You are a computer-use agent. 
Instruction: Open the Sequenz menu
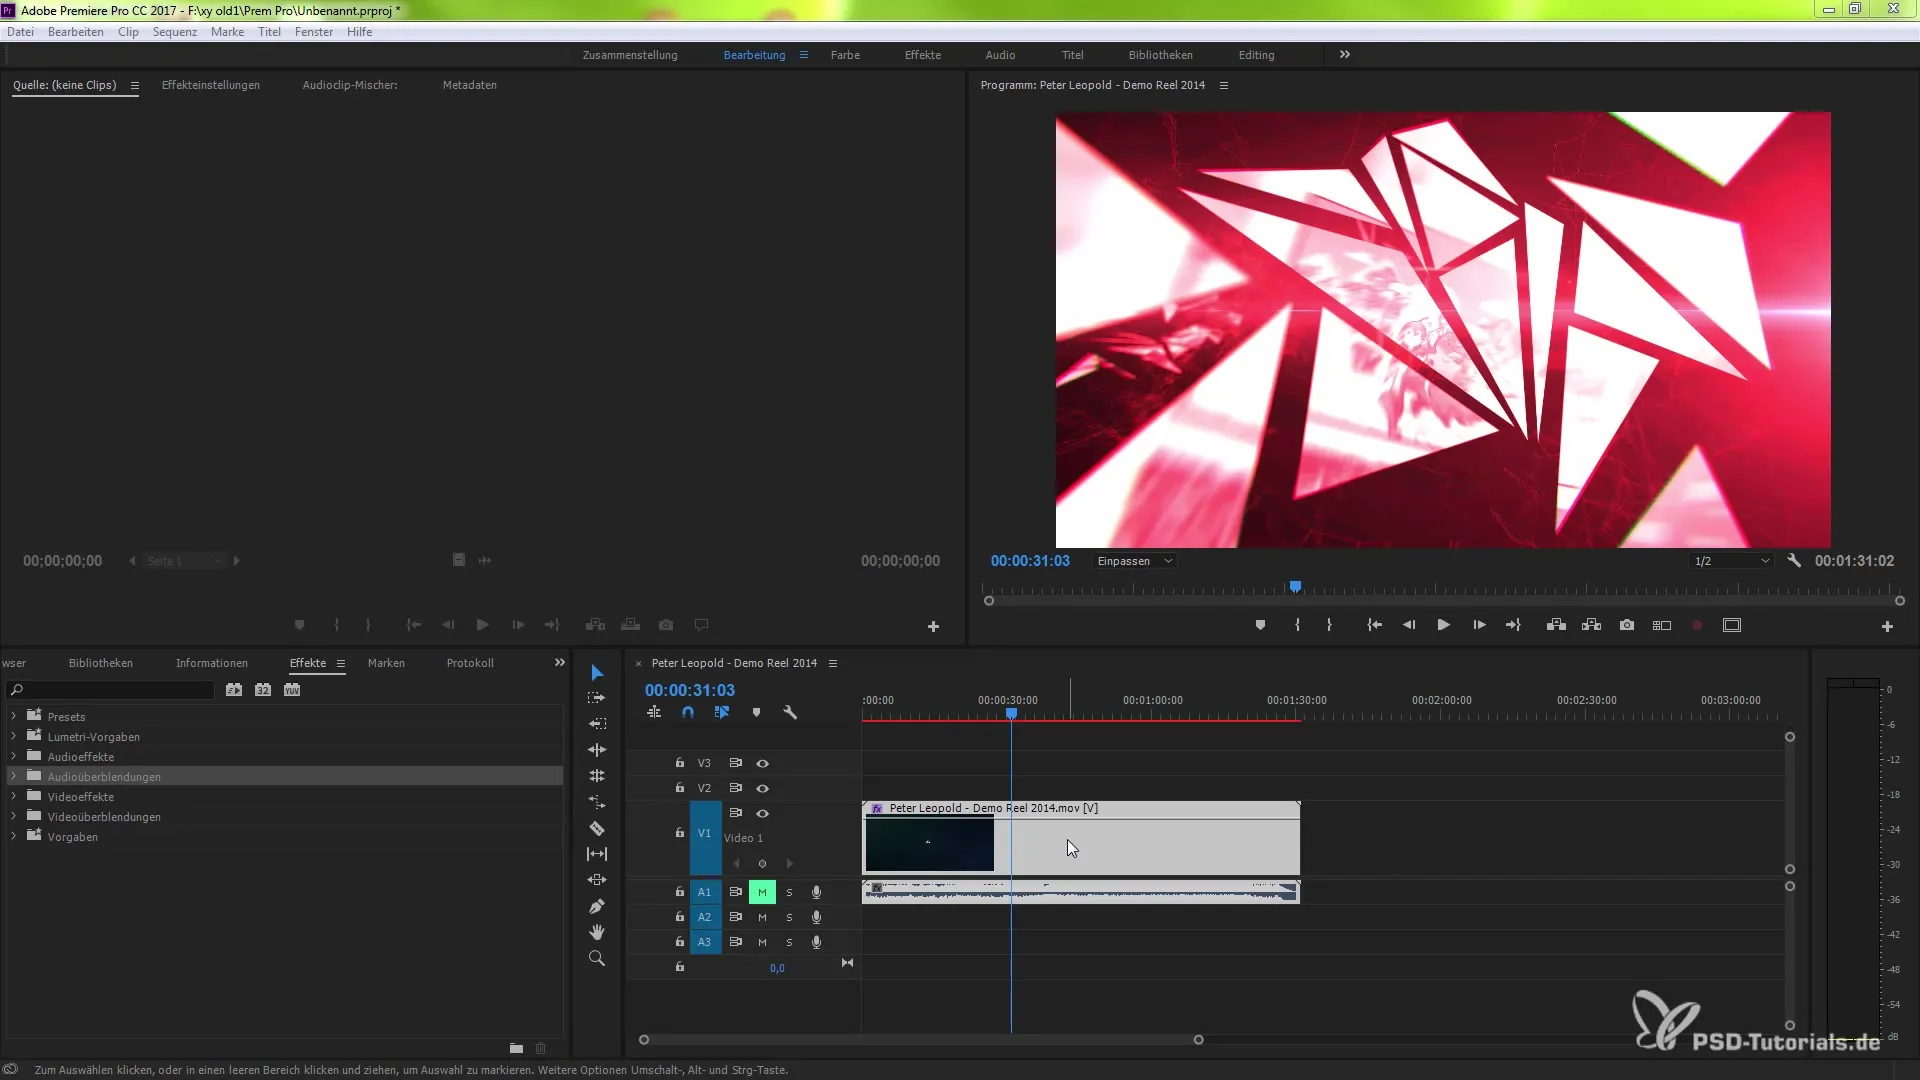click(174, 32)
